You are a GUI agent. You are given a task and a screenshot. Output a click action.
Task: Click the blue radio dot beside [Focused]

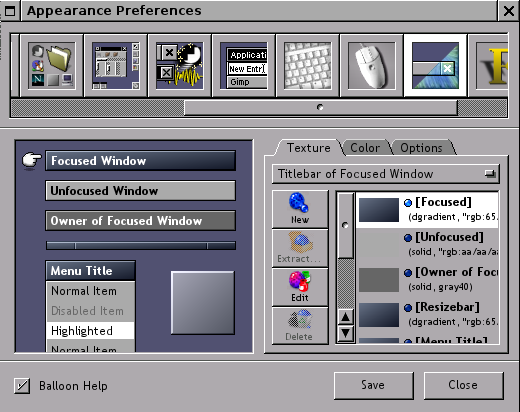pos(408,203)
